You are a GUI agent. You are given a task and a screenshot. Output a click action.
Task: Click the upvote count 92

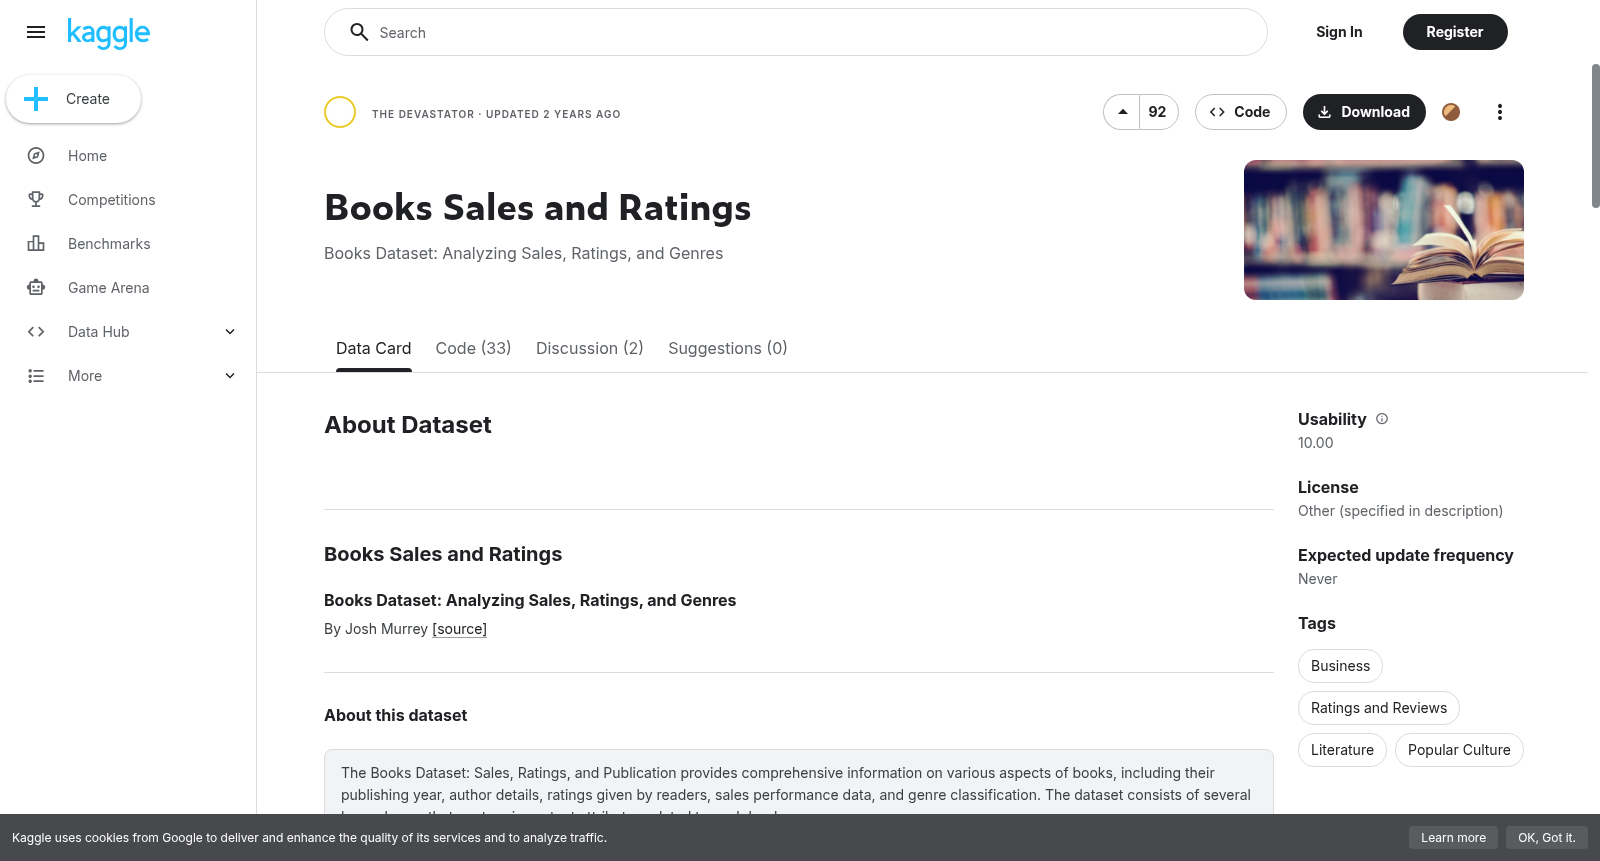click(x=1158, y=112)
